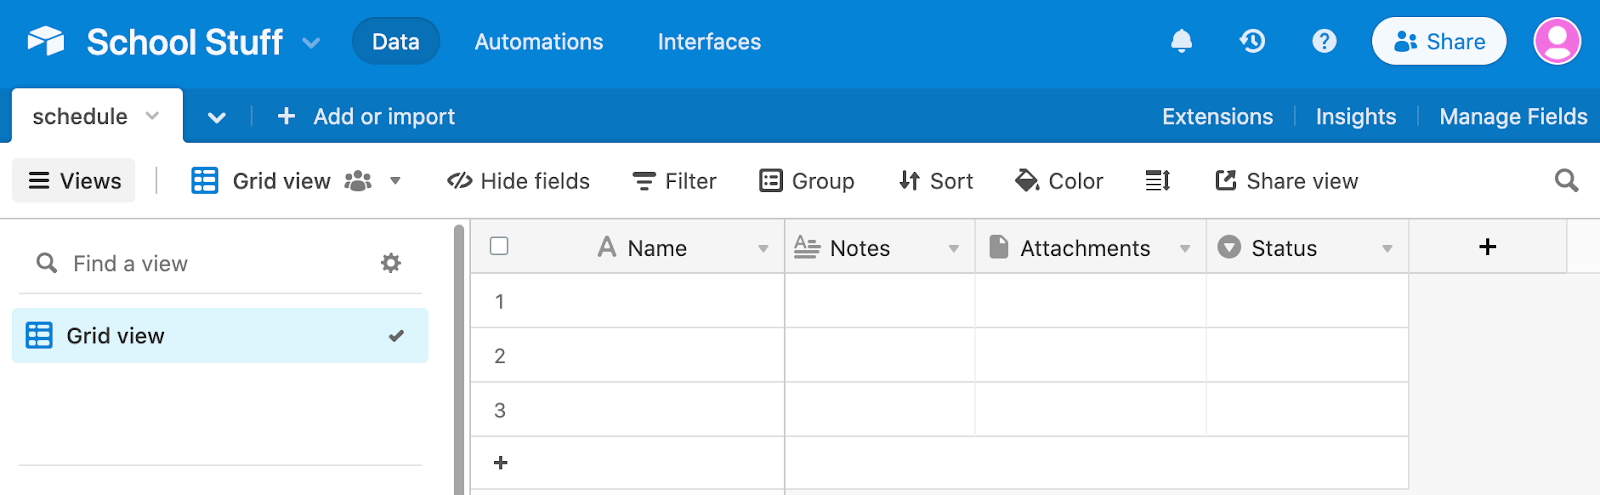Open the schedule table dropdown arrow
This screenshot has width=1600, height=495.
(152, 116)
